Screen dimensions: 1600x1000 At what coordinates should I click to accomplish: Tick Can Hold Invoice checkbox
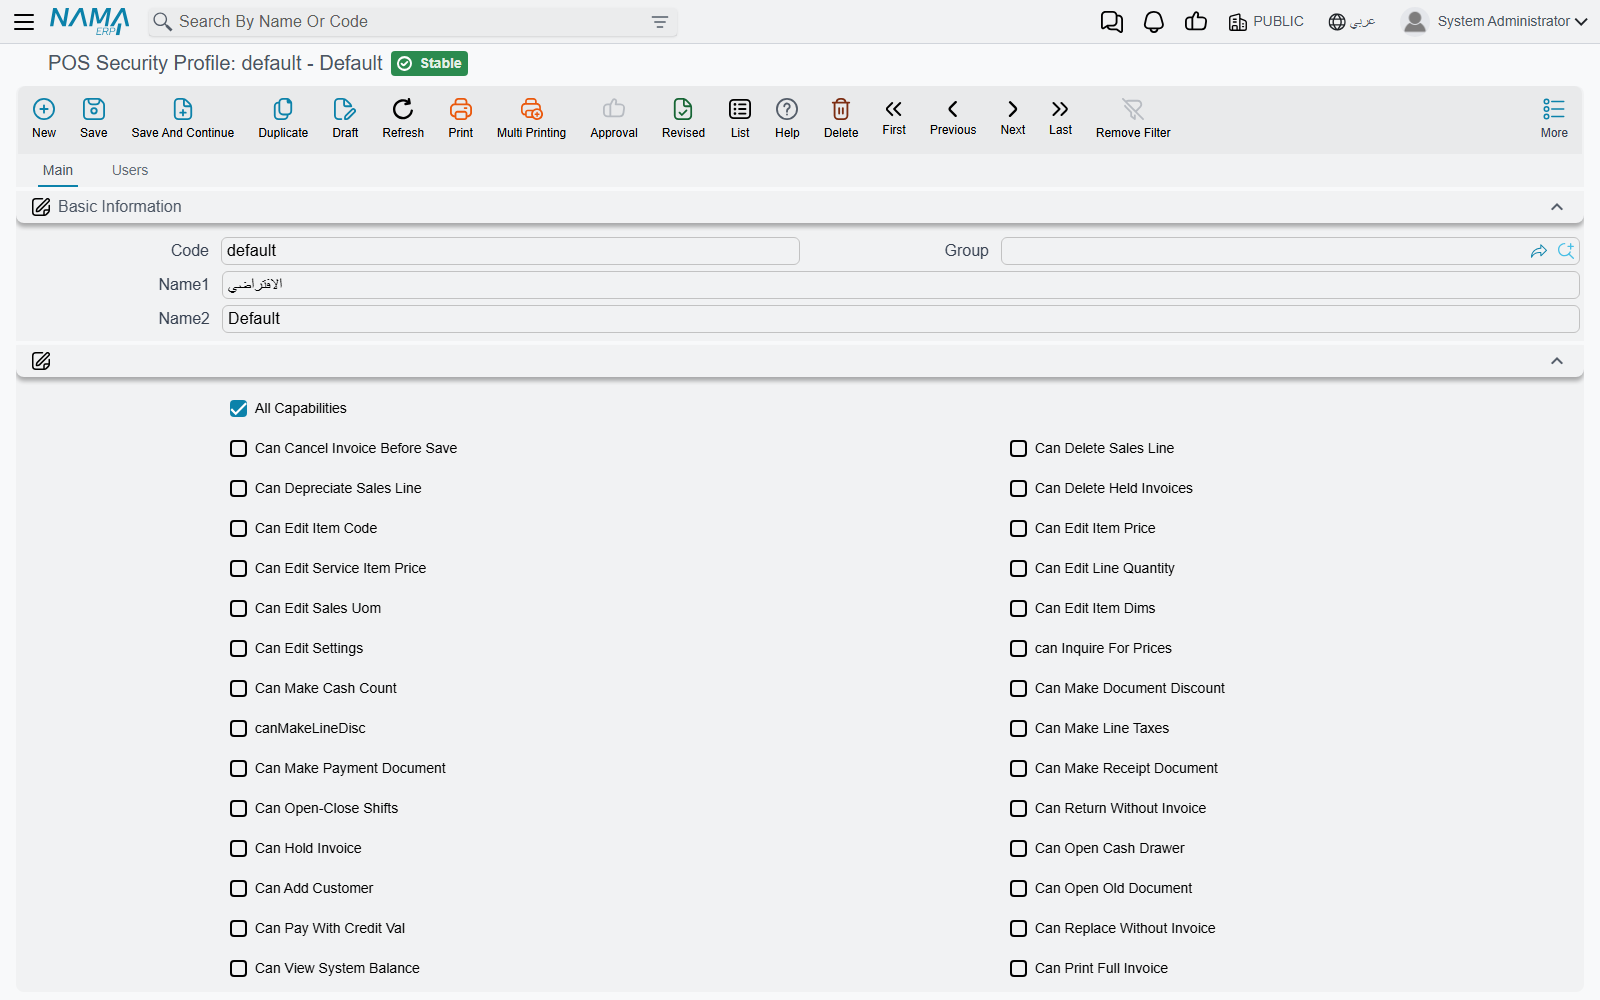[x=238, y=848]
